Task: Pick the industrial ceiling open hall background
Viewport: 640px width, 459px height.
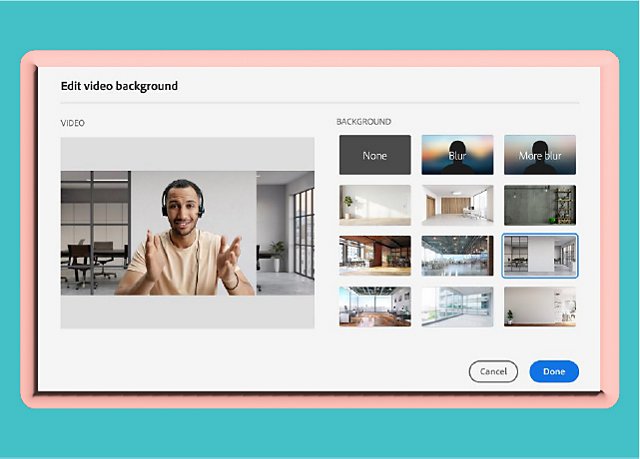Action: 457,256
